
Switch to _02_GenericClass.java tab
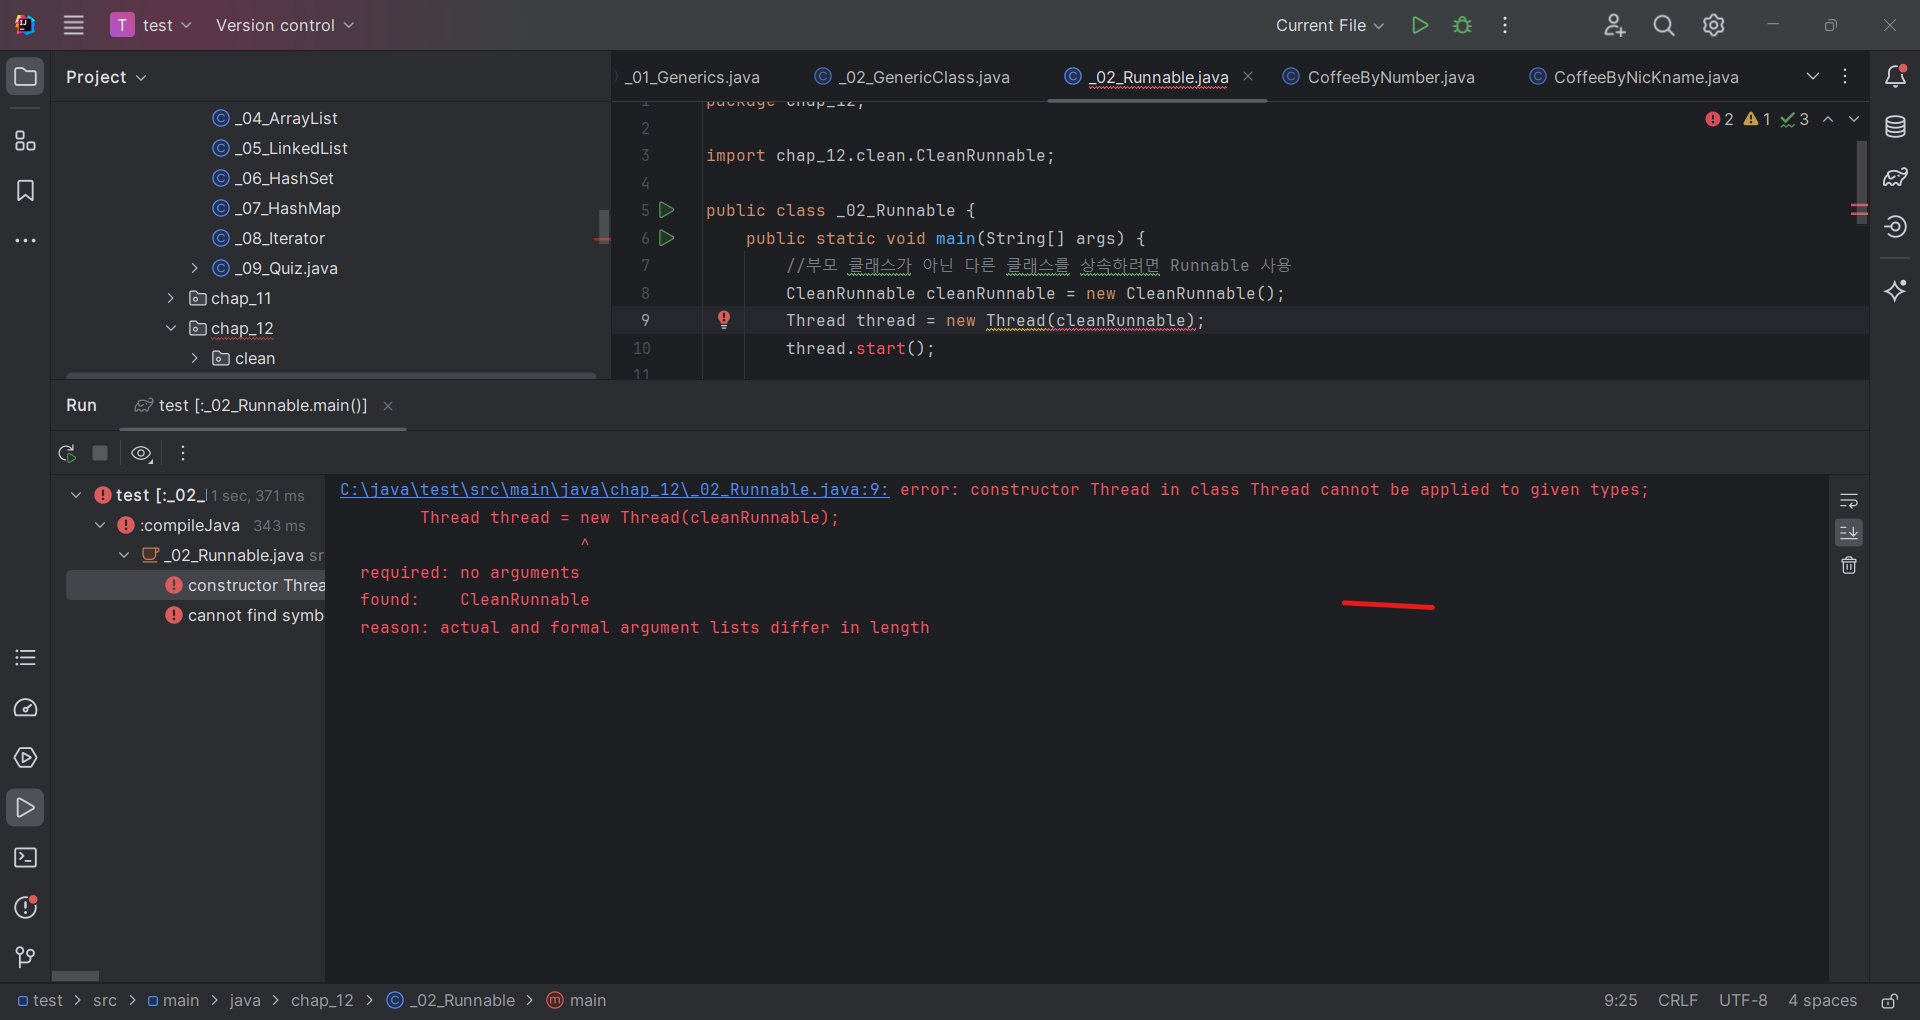(x=912, y=77)
